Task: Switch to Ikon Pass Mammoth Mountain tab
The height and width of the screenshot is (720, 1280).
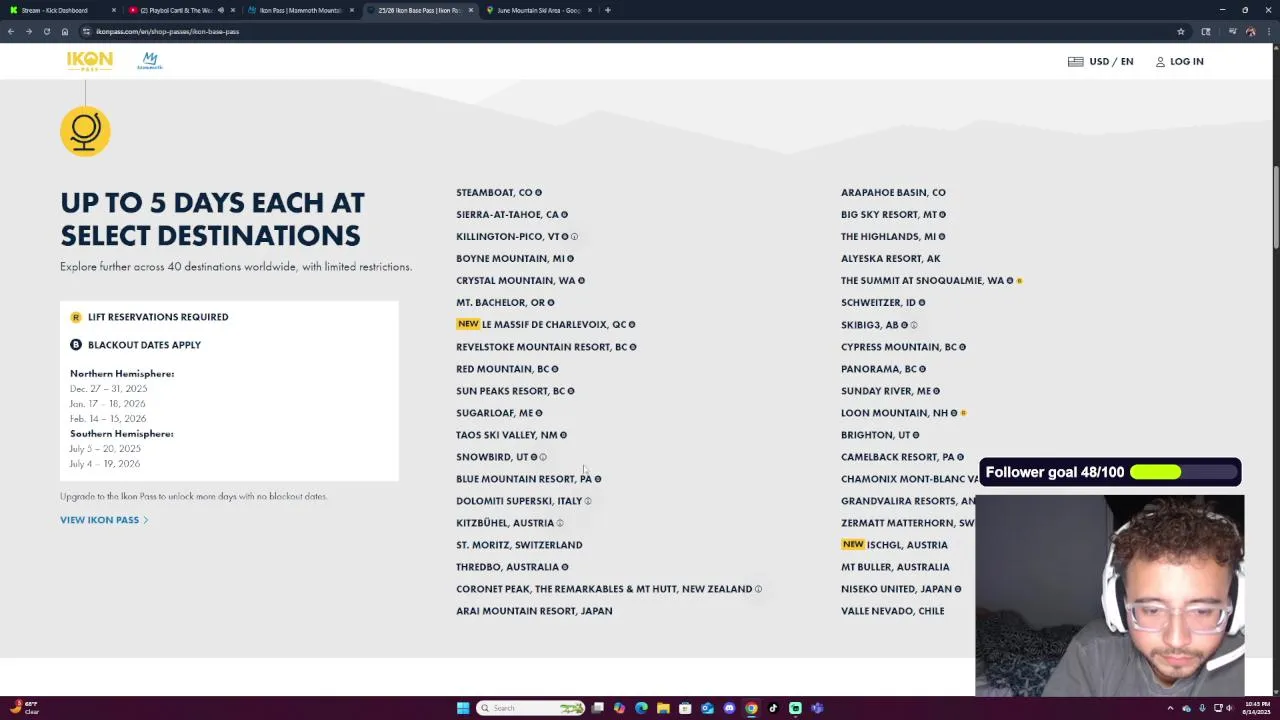Action: 300,10
